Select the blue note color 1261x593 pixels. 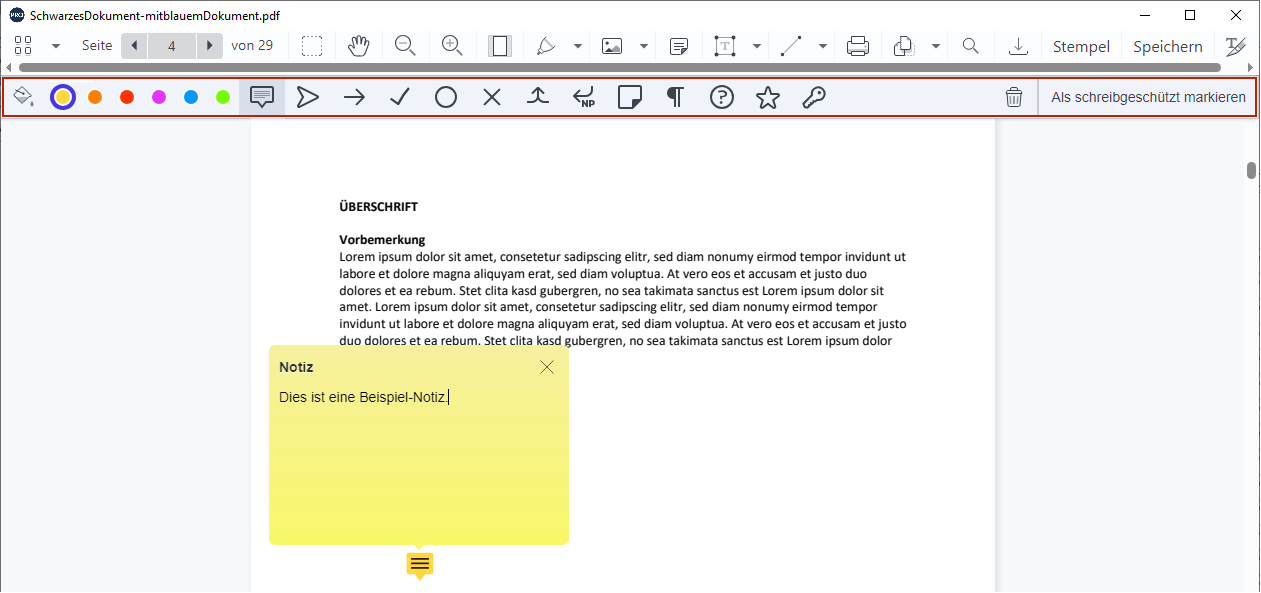pyautogui.click(x=191, y=97)
